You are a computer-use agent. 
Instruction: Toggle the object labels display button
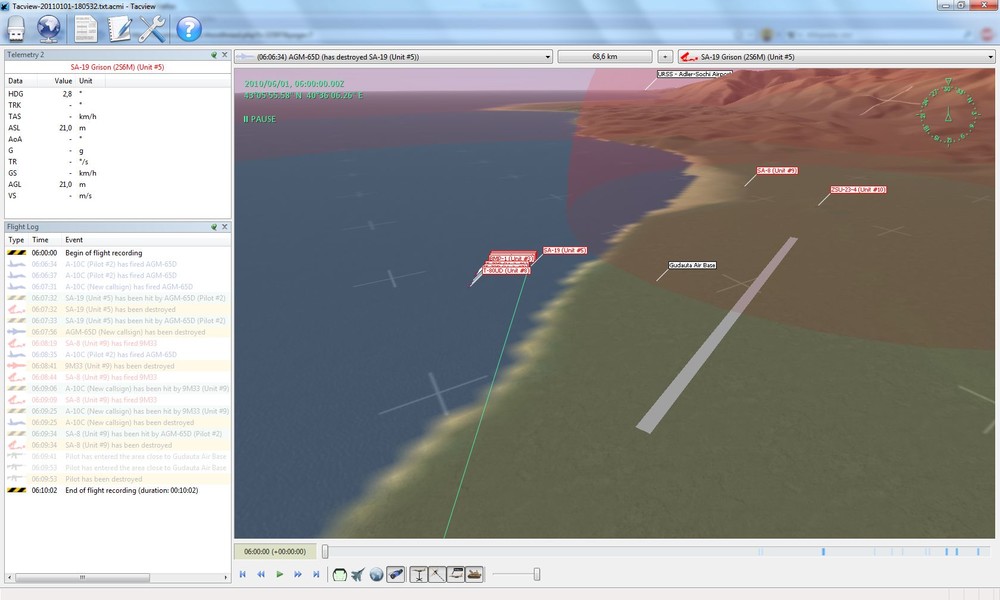pos(455,574)
